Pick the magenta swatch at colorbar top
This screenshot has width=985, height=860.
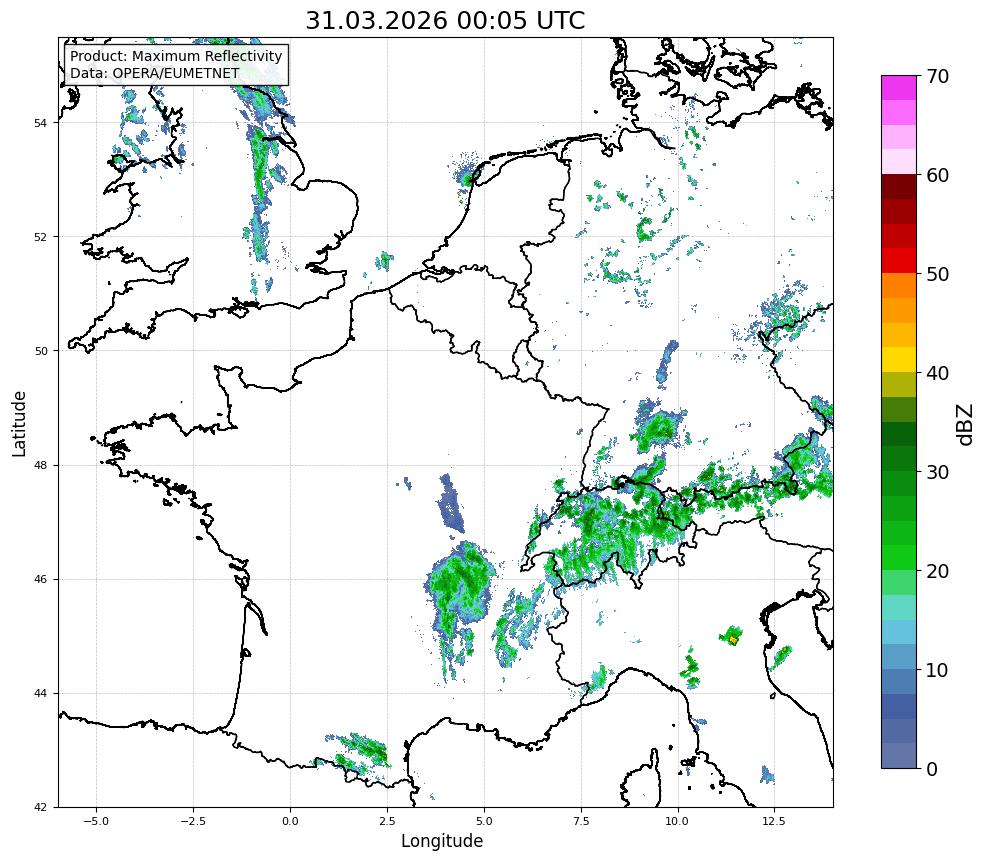click(x=899, y=88)
